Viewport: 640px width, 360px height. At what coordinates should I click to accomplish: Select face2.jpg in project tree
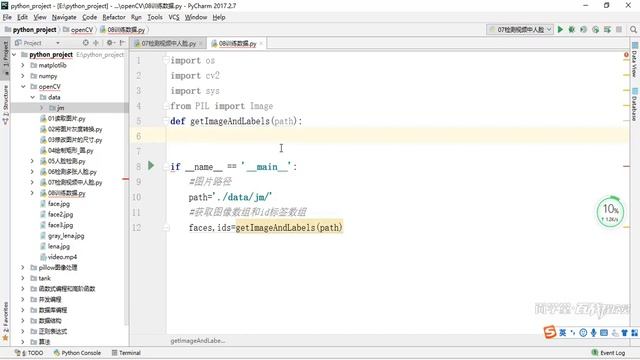tap(60, 214)
